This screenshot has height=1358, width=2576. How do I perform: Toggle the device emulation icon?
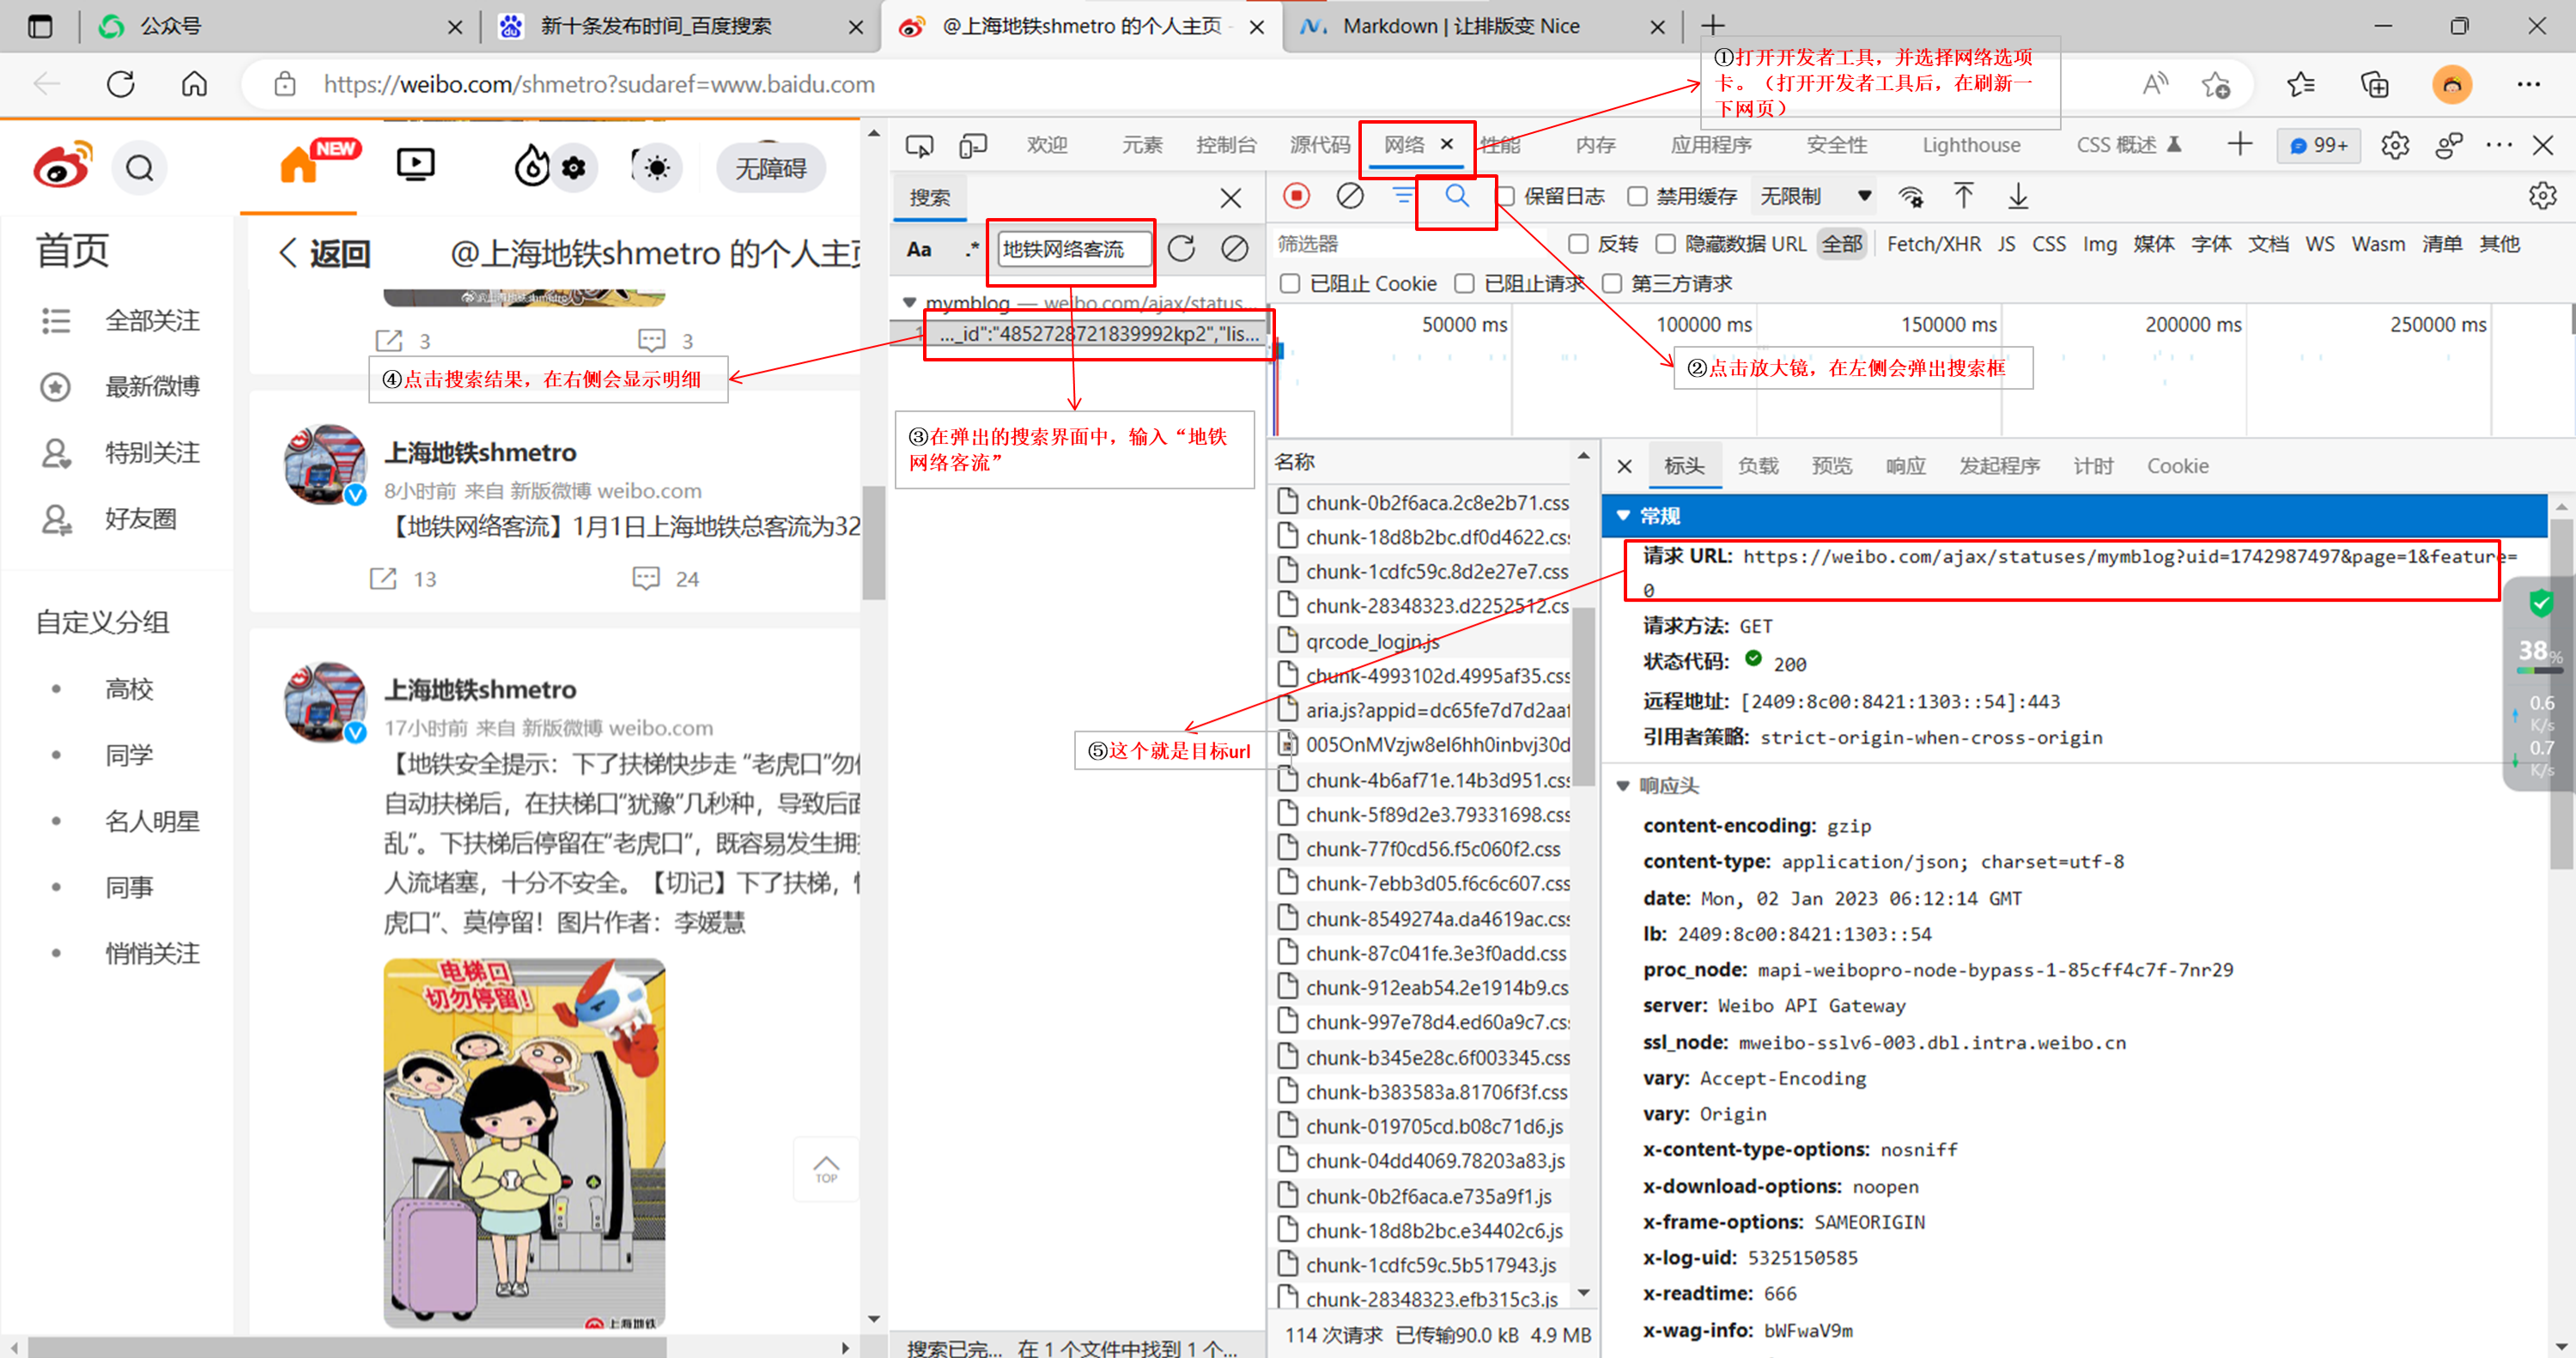coord(972,146)
